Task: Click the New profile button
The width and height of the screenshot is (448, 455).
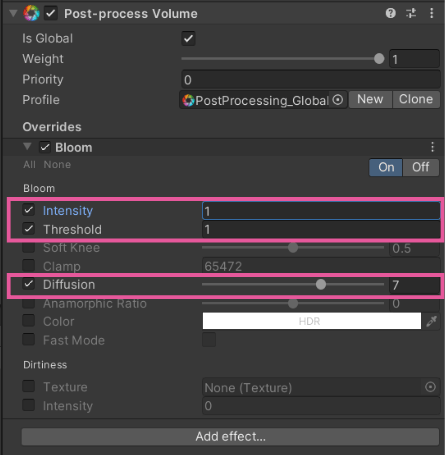Action: coord(370,99)
